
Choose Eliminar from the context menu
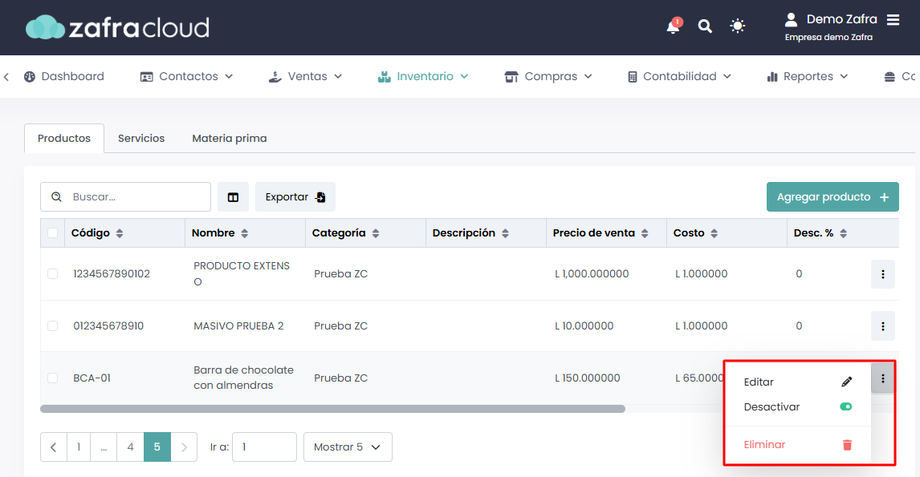click(x=797, y=445)
